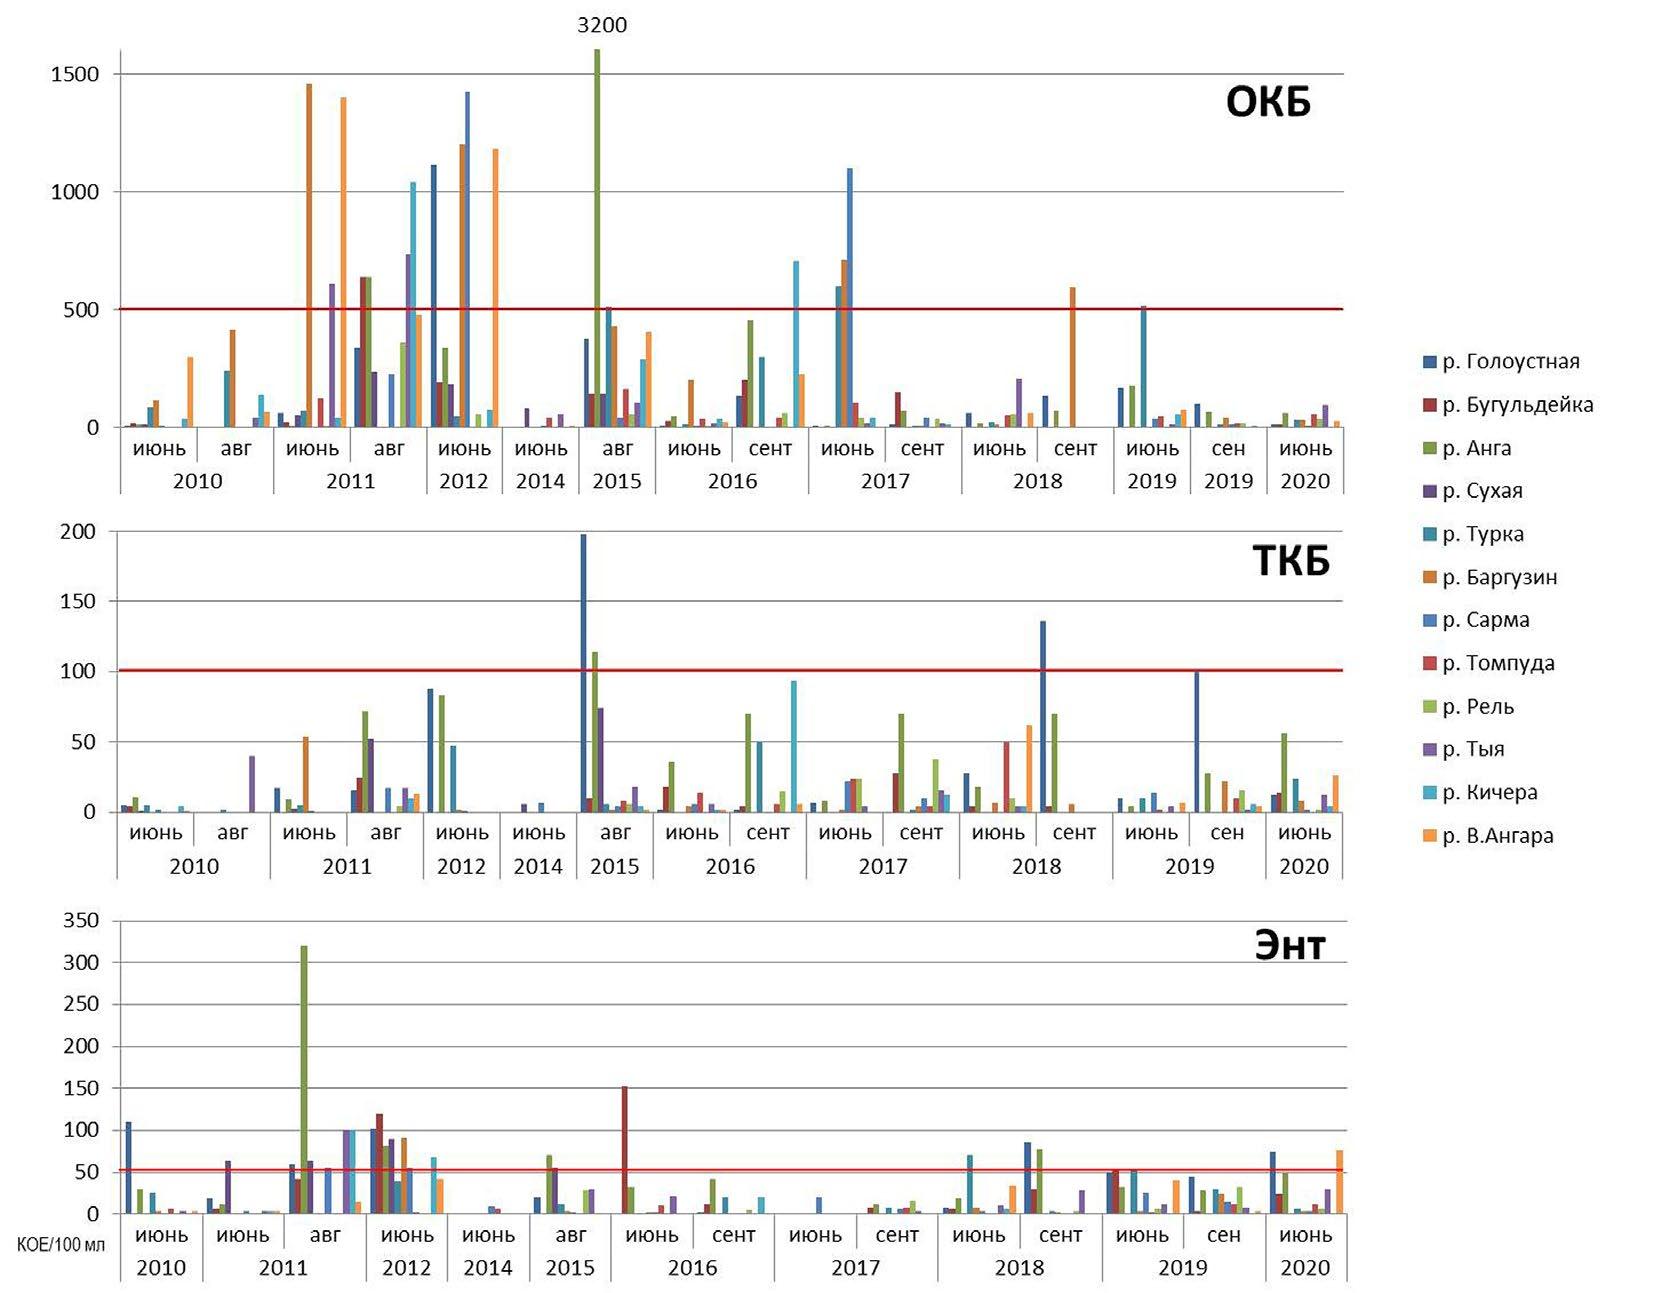Select the р. Тыя legend label
This screenshot has width=1654, height=1293.
[1473, 749]
